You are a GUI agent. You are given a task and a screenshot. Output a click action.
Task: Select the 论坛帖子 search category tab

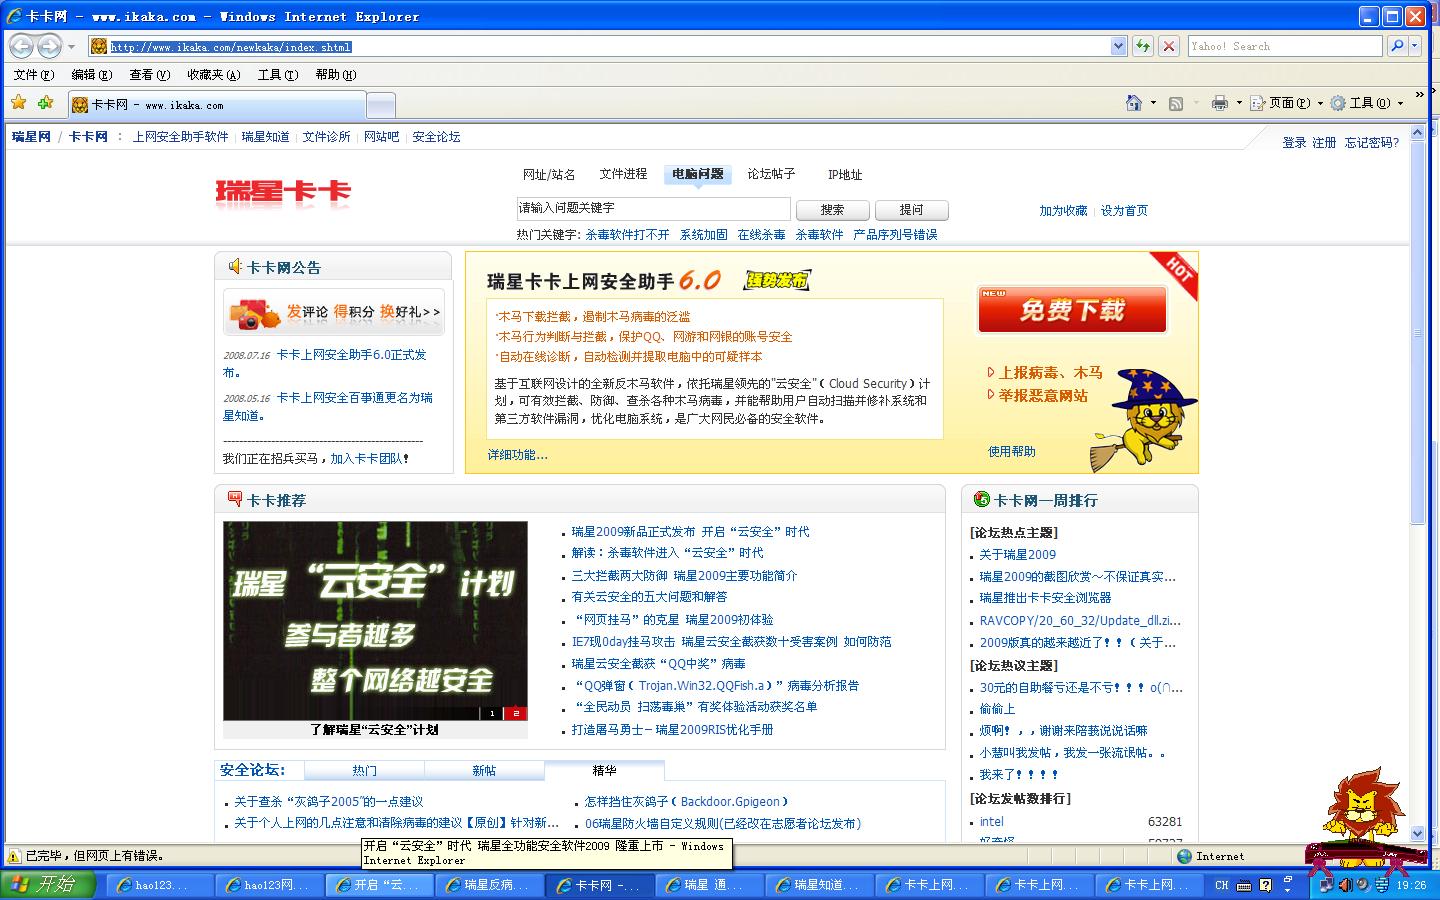(x=771, y=174)
